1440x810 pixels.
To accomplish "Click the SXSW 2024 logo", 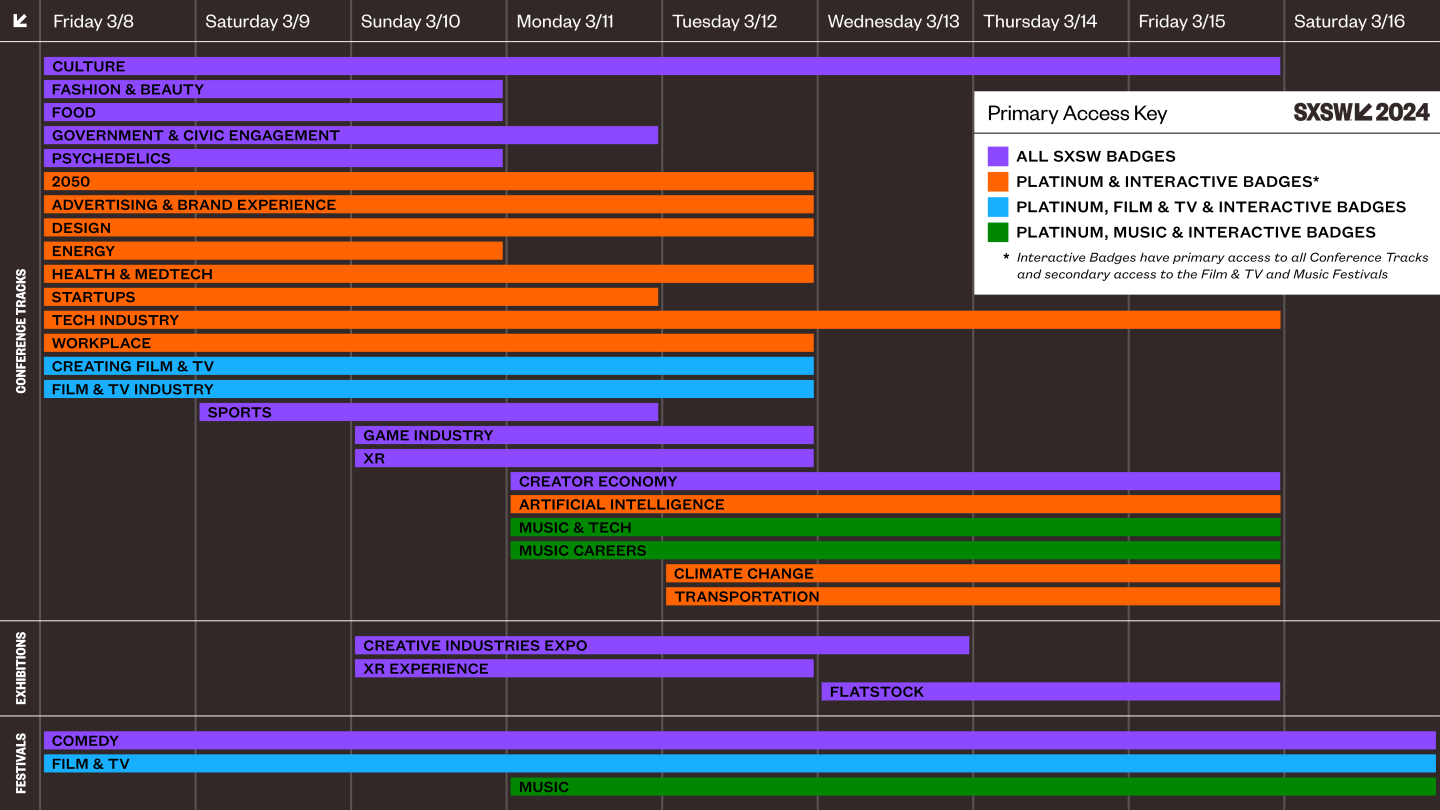I will pyautogui.click(x=1361, y=113).
